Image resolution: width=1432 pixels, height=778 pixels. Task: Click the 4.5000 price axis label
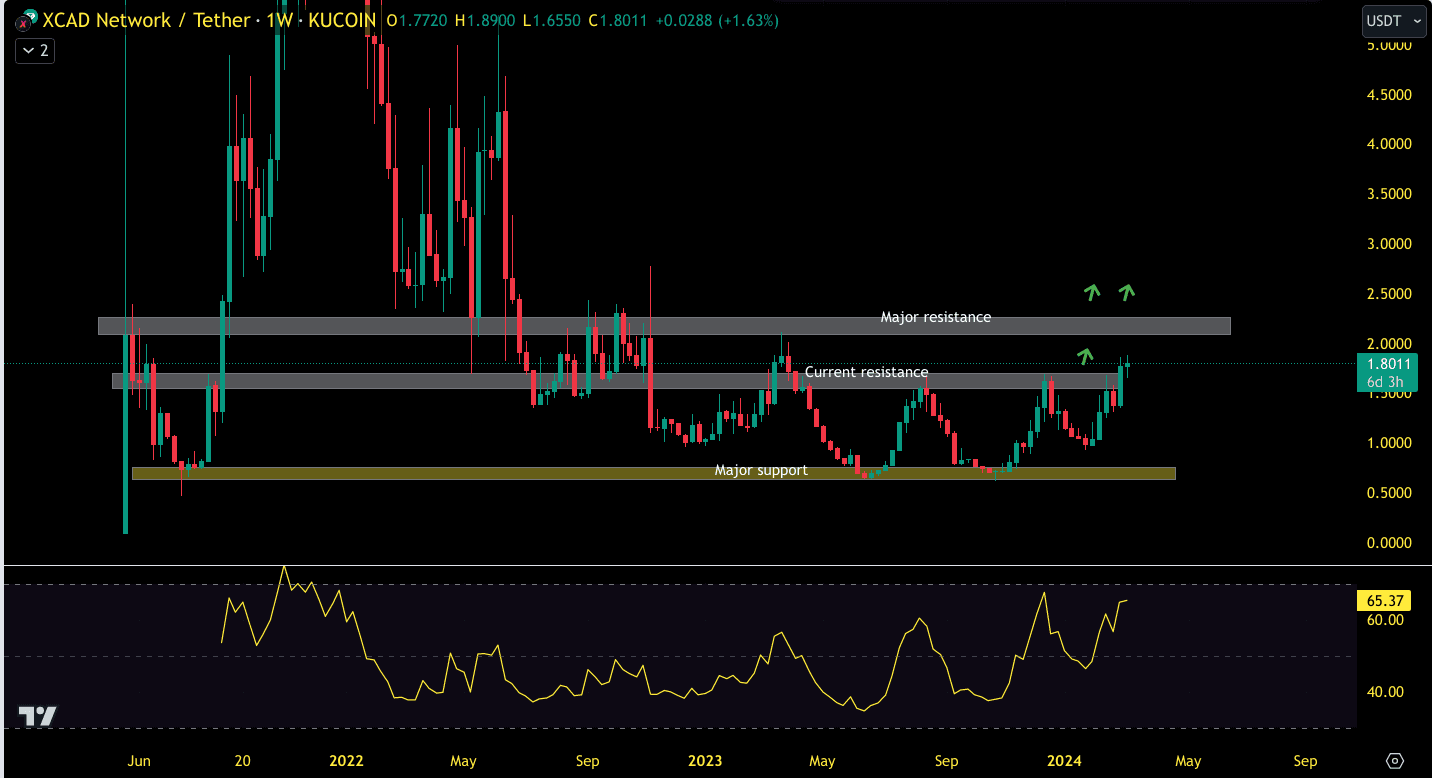point(1391,95)
